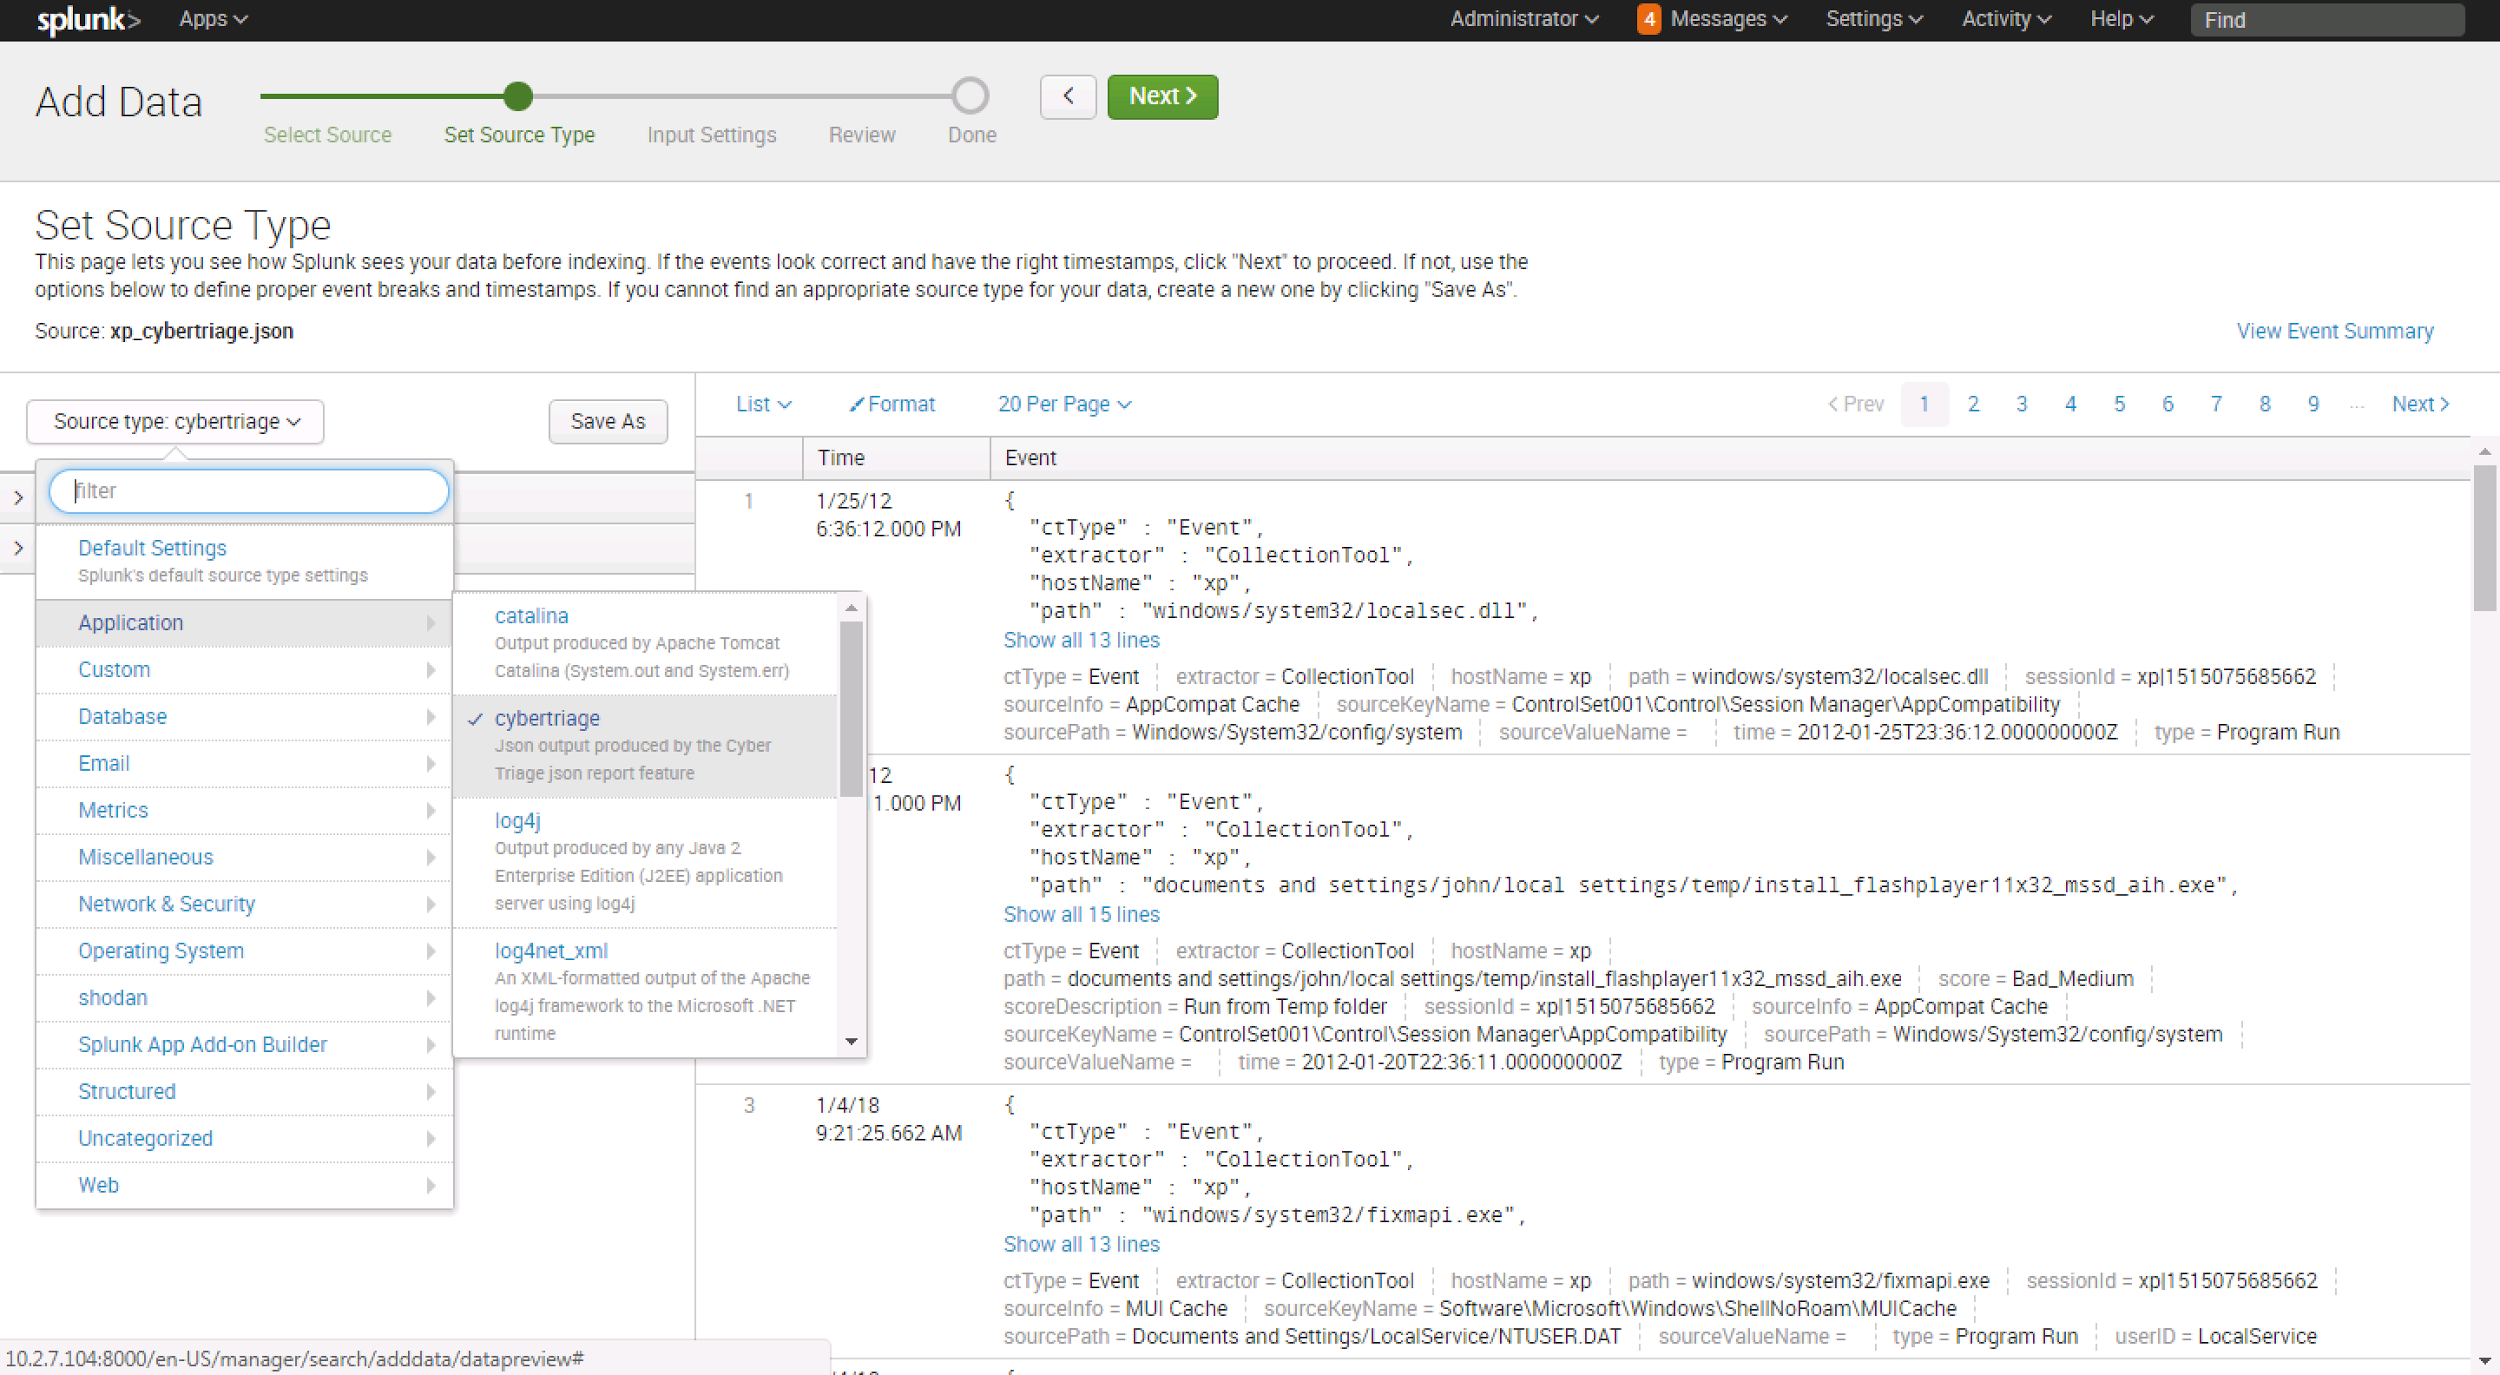Open the Help menu
This screenshot has height=1375, width=2500.
(x=2122, y=19)
